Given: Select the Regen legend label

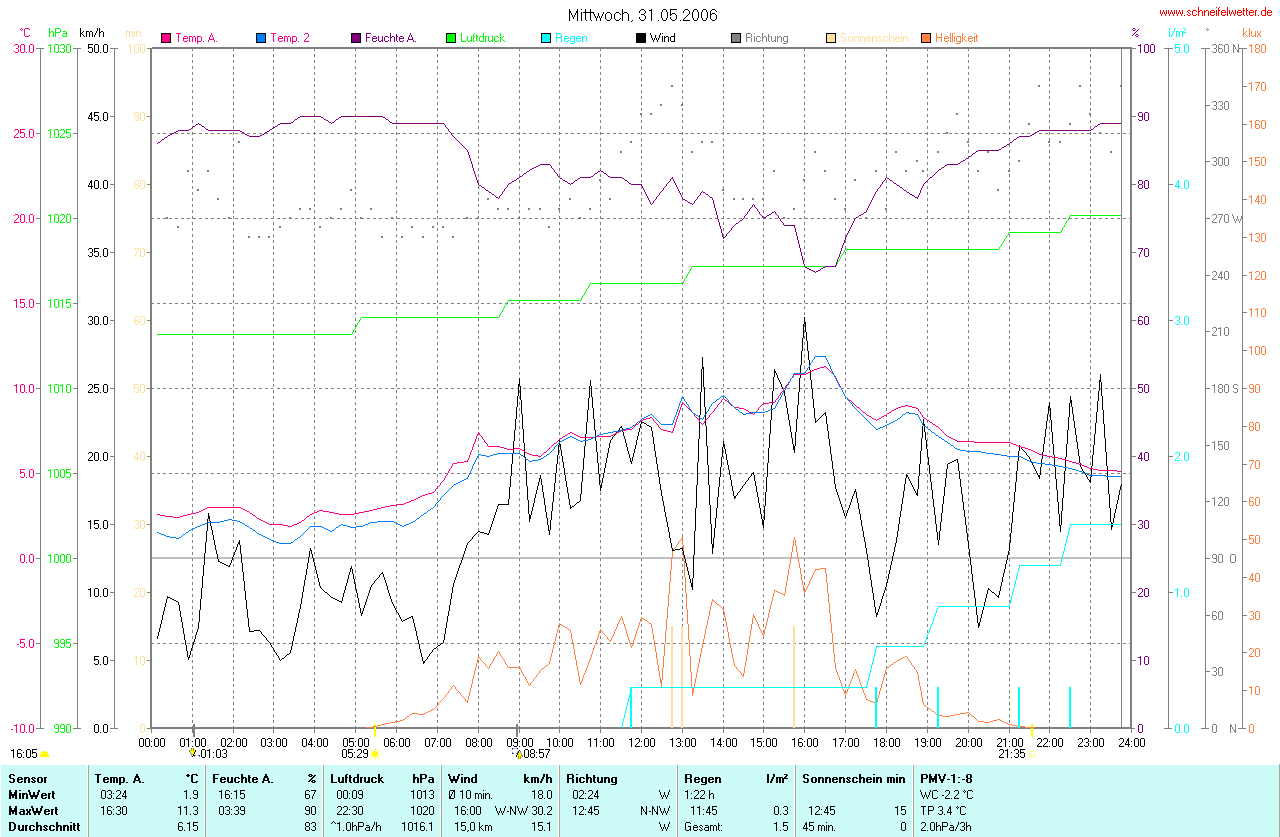Looking at the screenshot, I should [x=571, y=38].
